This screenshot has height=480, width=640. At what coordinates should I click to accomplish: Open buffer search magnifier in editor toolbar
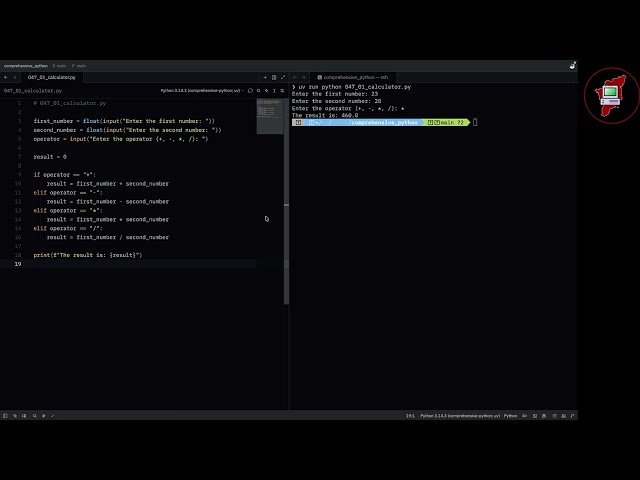coord(258,91)
